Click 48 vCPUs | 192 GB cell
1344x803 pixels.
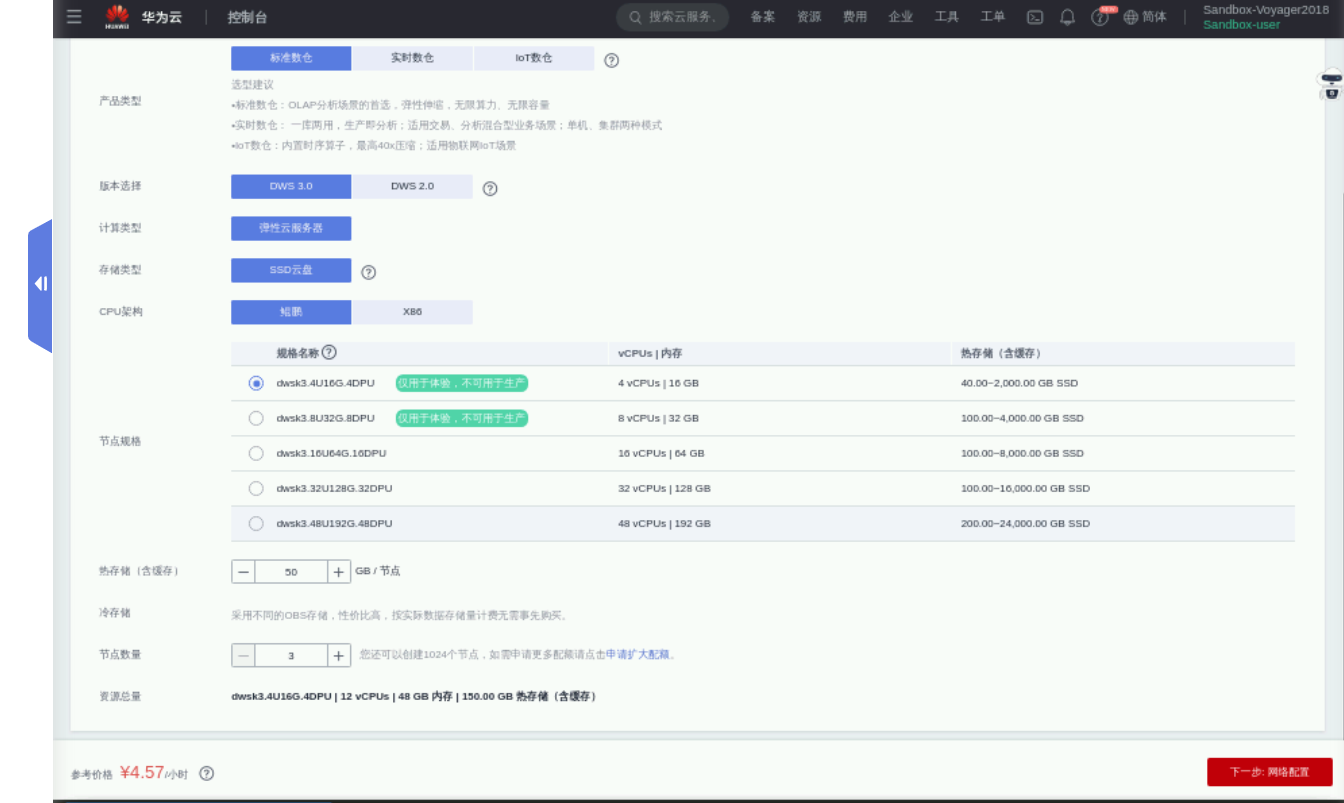click(x=664, y=523)
